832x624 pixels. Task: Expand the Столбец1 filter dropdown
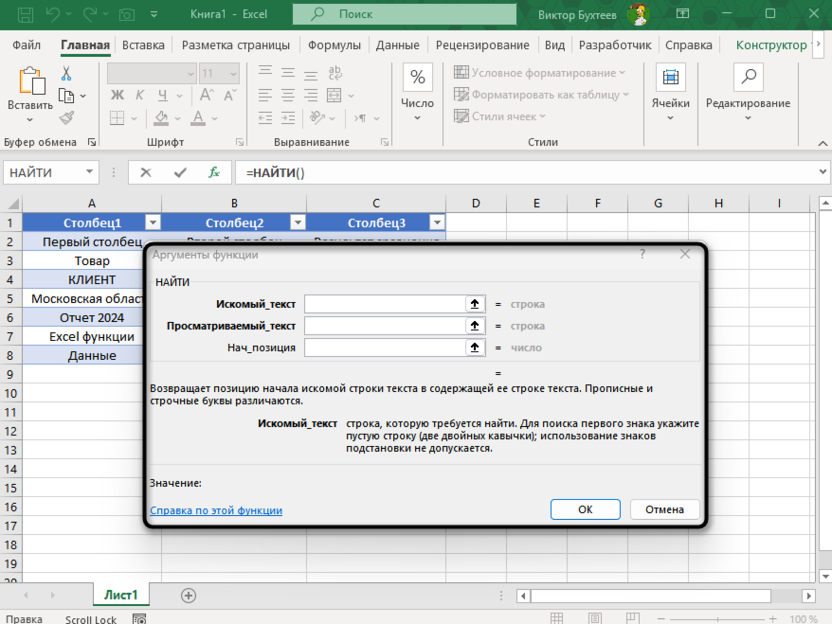(x=152, y=223)
